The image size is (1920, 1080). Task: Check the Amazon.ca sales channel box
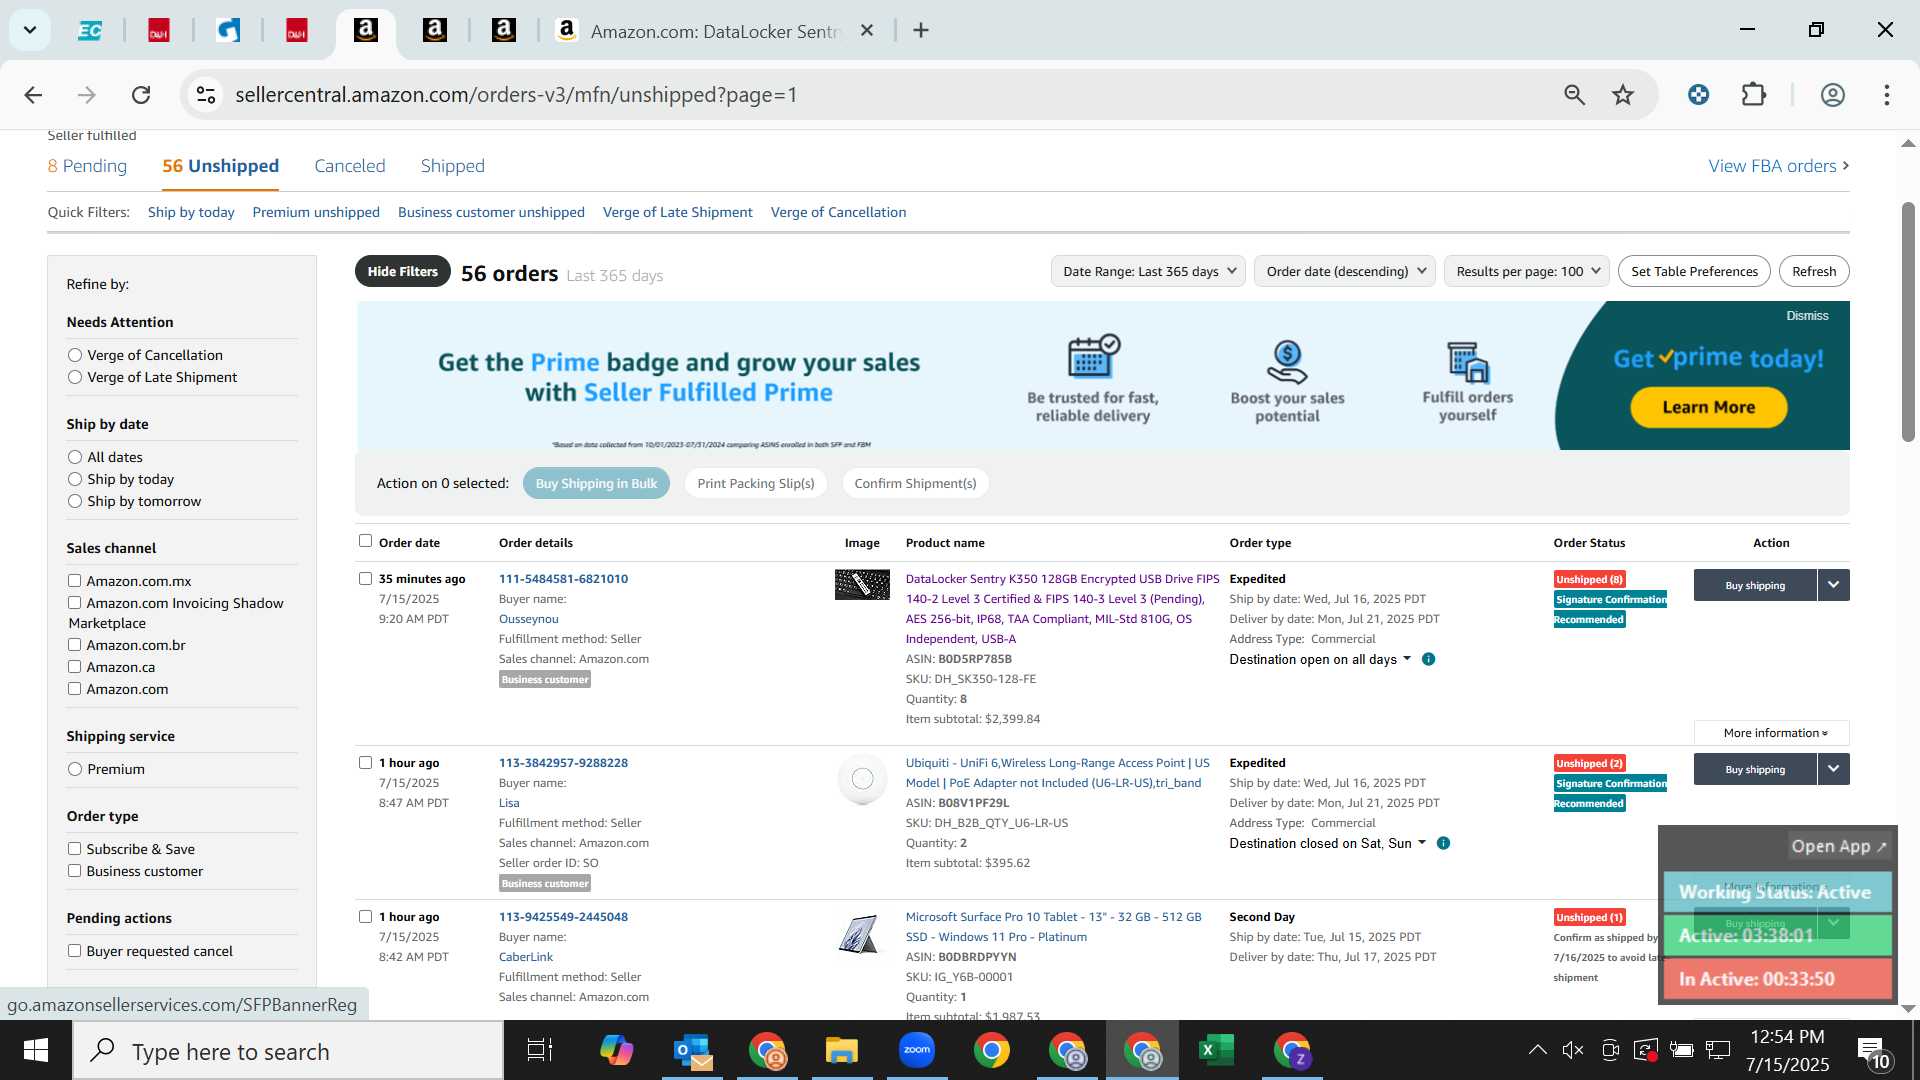75,667
